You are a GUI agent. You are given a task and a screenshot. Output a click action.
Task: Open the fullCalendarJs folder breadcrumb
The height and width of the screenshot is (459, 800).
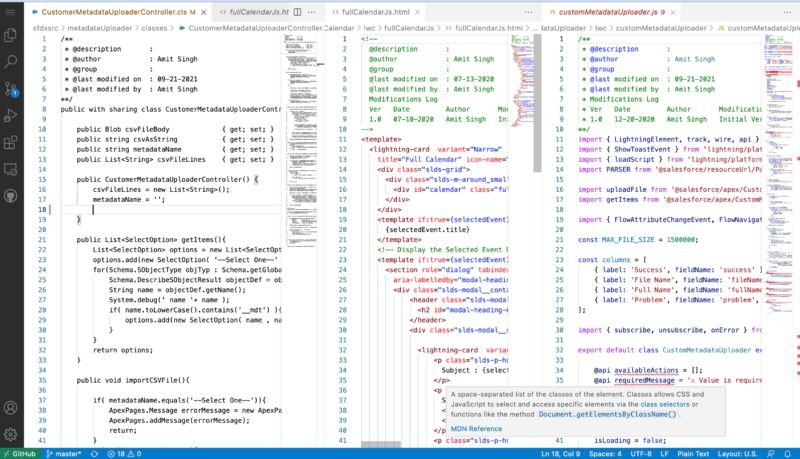(x=409, y=28)
